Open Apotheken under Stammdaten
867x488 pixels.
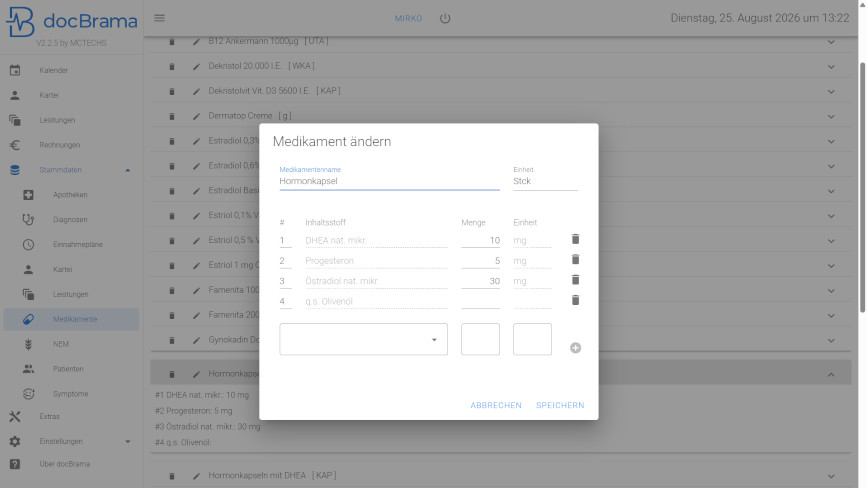[x=72, y=195]
